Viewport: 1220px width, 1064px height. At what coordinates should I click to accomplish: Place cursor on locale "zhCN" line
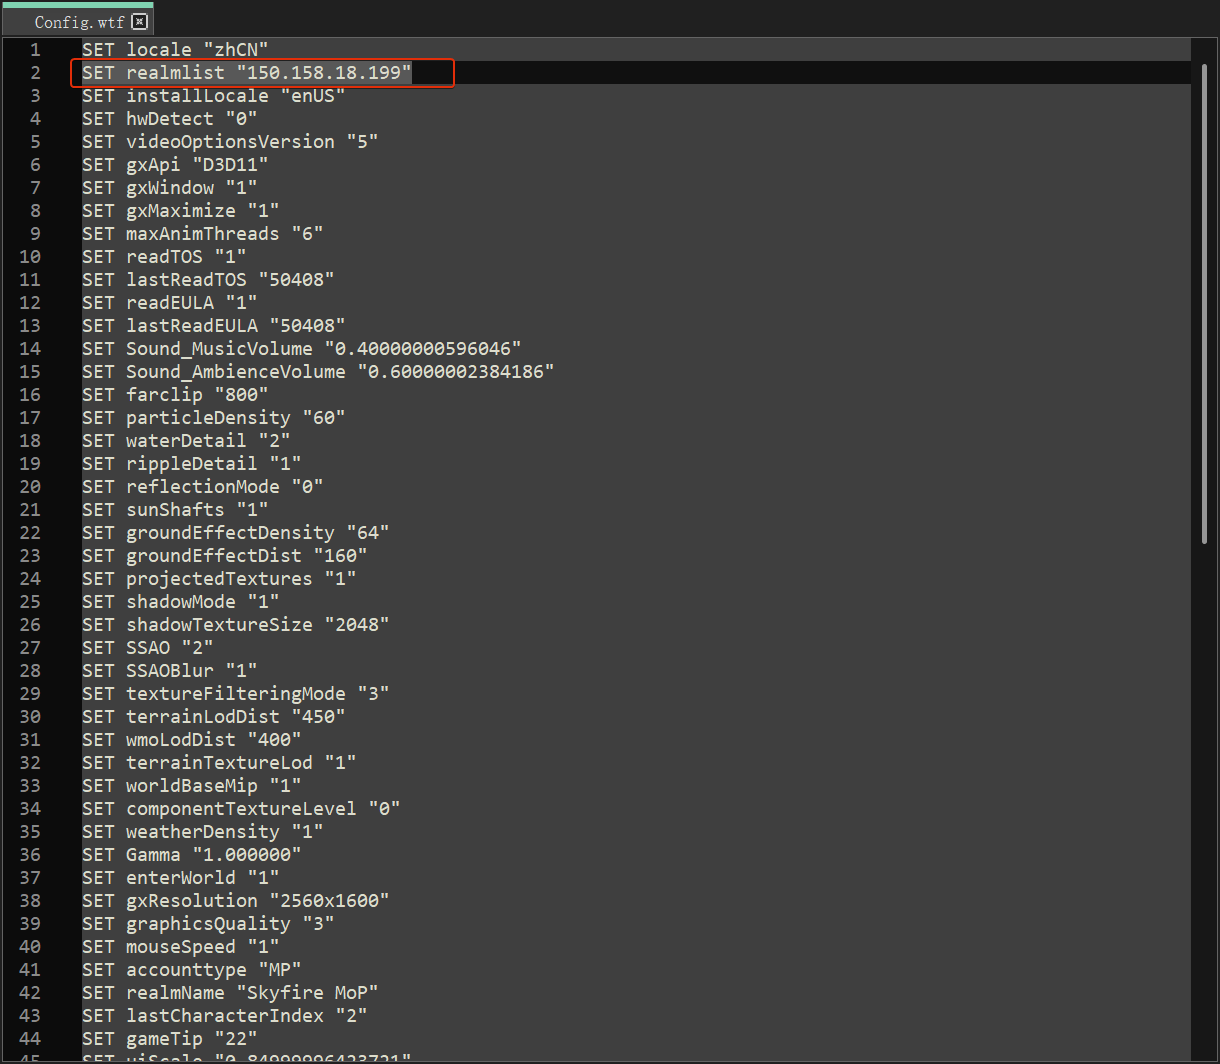click(x=175, y=50)
